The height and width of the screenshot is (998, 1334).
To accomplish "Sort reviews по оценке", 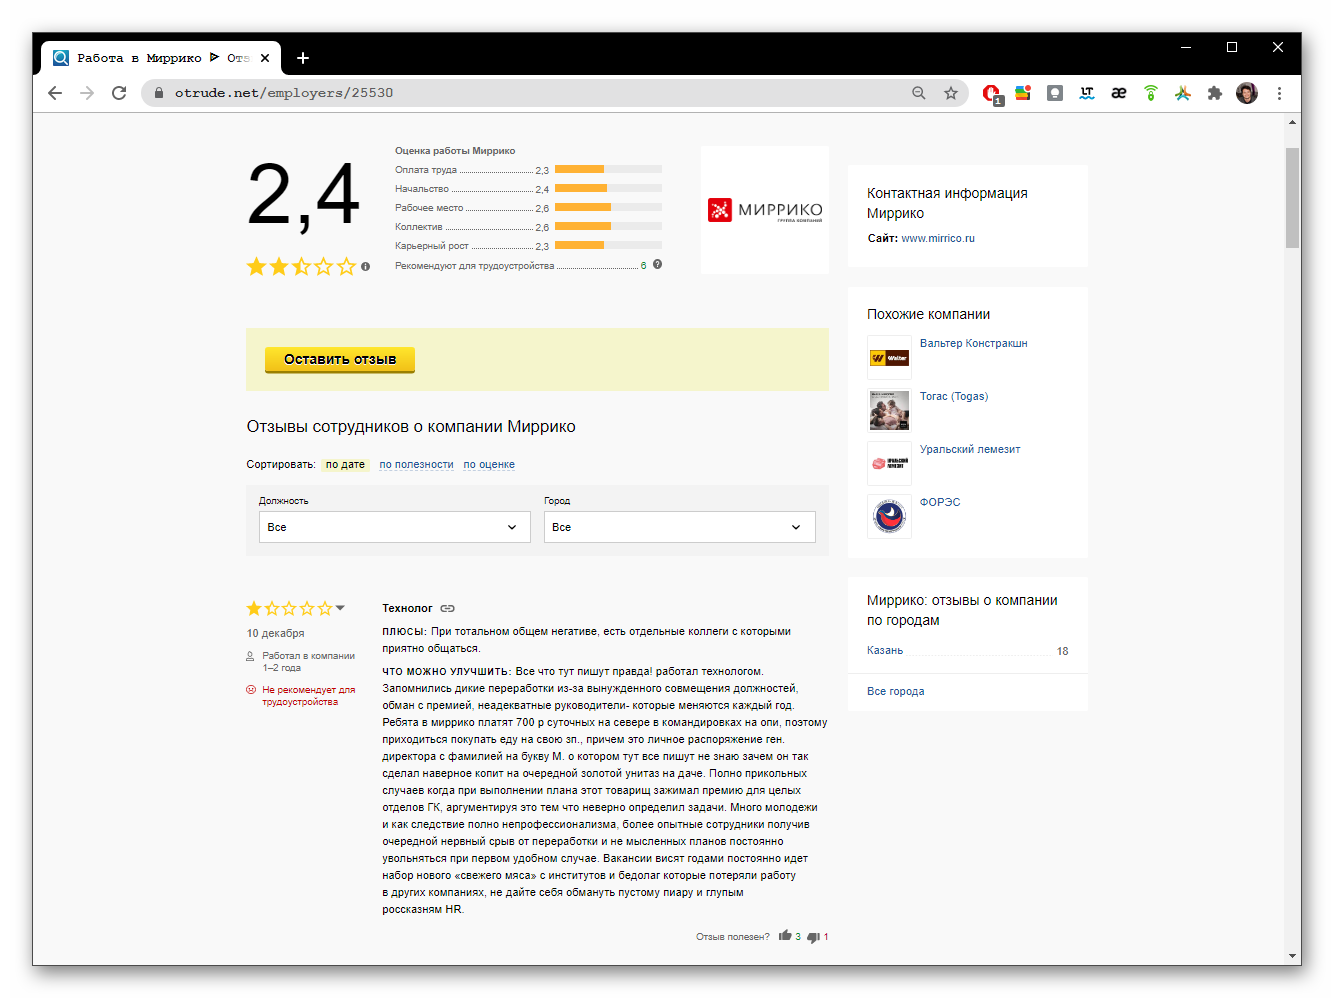I will point(489,464).
